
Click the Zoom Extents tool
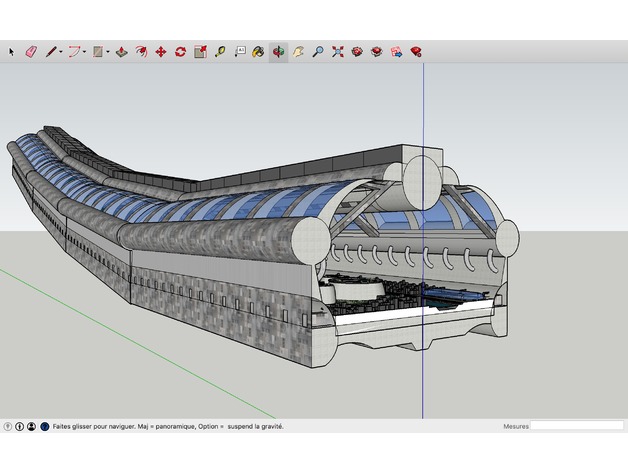[337, 51]
